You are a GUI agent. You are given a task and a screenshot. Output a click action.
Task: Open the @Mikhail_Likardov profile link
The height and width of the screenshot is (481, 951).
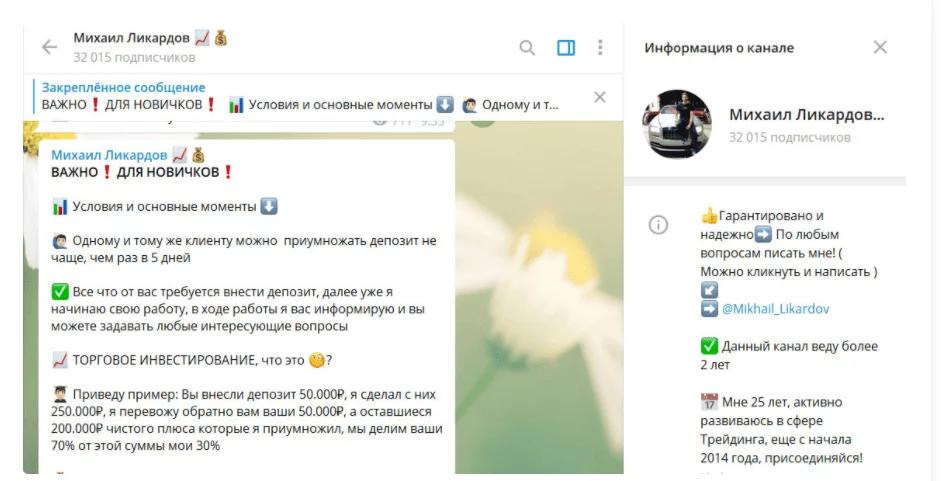tap(775, 309)
